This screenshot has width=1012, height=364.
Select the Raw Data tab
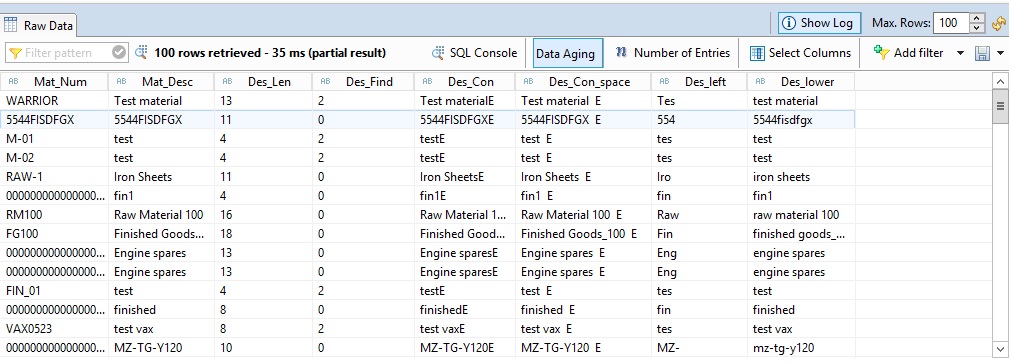39,26
